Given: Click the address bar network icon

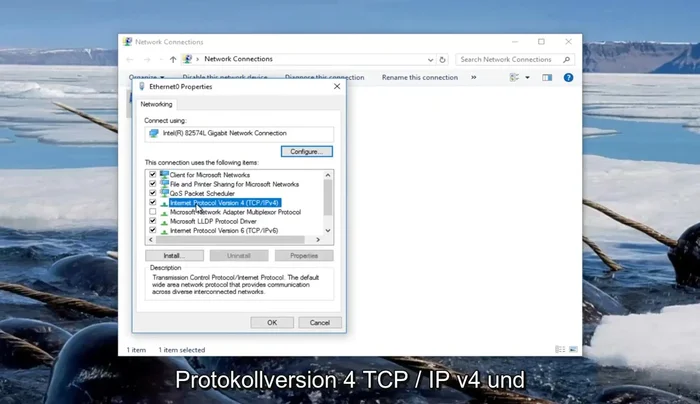Looking at the screenshot, I should [188, 59].
